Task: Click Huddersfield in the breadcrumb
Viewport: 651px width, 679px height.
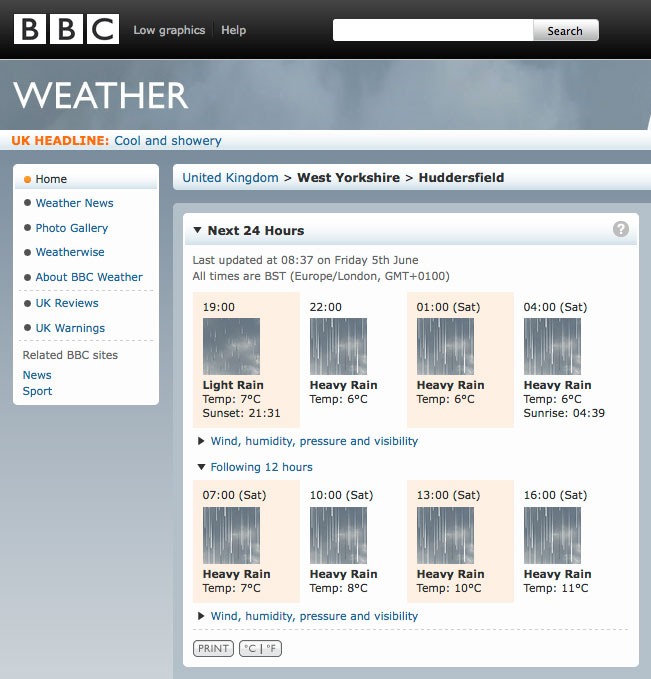Action: pyautogui.click(x=461, y=178)
